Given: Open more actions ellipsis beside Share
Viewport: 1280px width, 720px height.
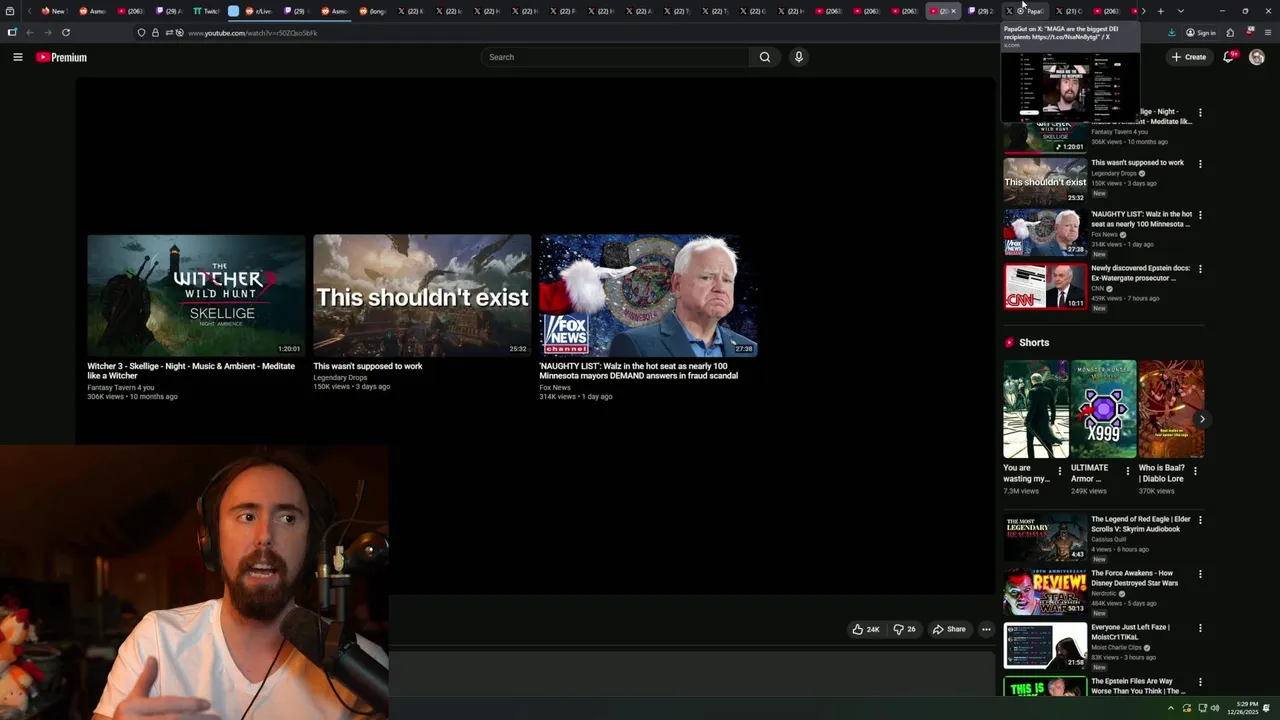Looking at the screenshot, I should (x=986, y=629).
